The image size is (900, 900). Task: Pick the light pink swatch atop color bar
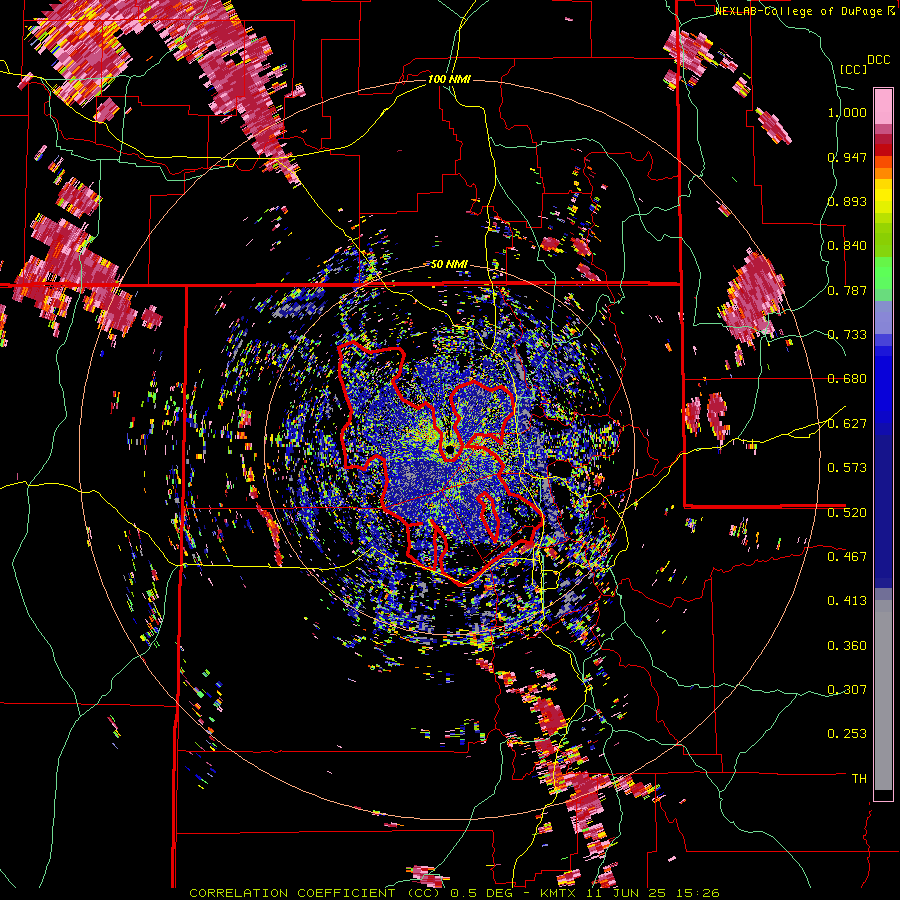(x=883, y=106)
